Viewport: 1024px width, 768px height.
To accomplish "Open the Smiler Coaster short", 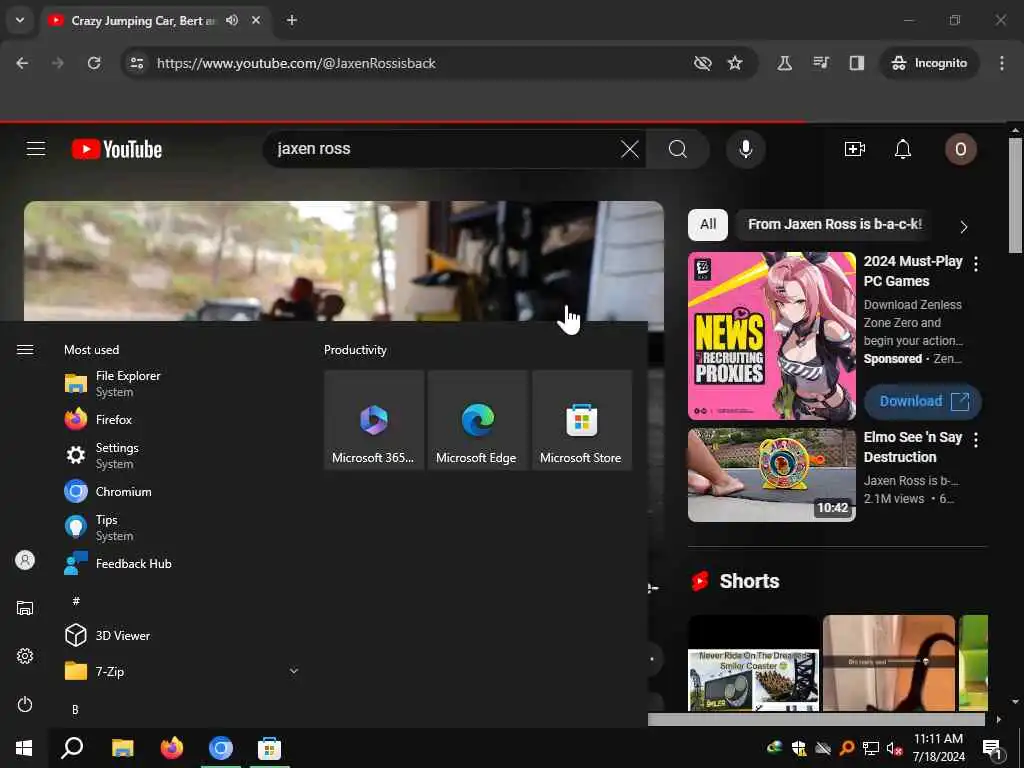I will (x=754, y=663).
